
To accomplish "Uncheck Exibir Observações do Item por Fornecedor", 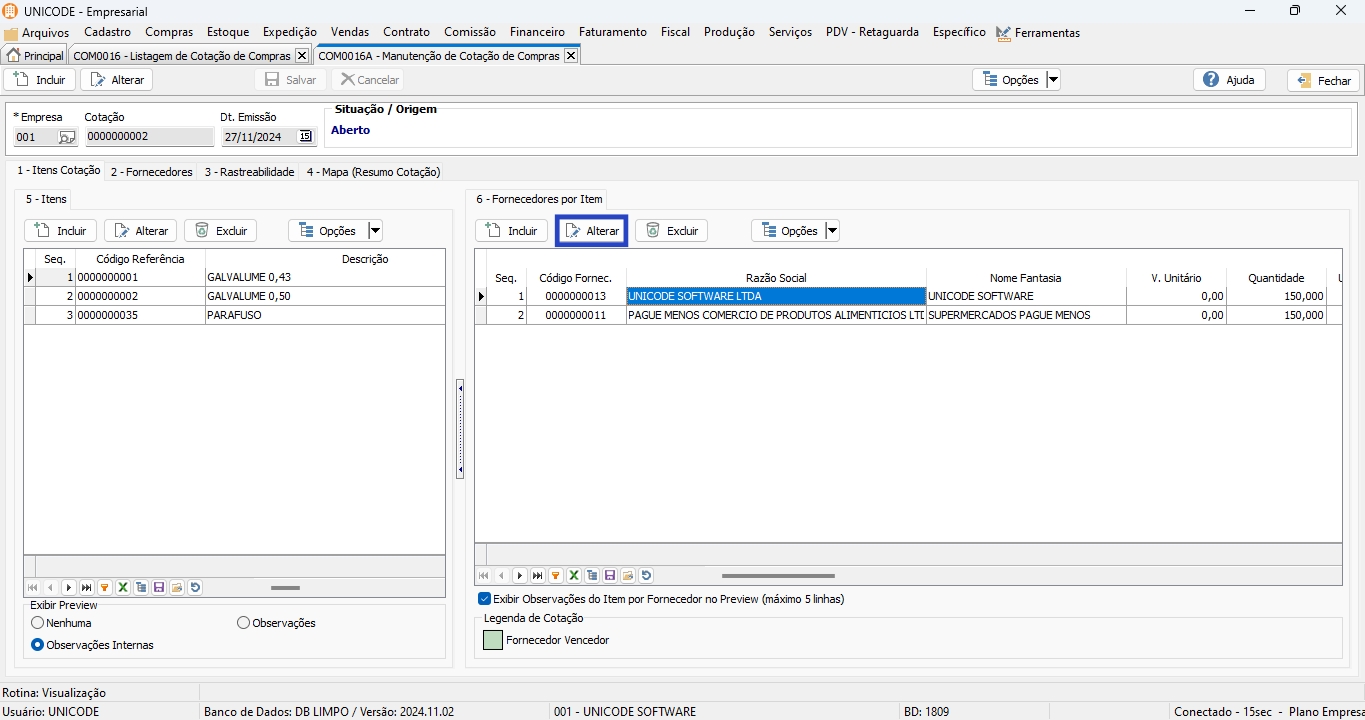I will (485, 599).
